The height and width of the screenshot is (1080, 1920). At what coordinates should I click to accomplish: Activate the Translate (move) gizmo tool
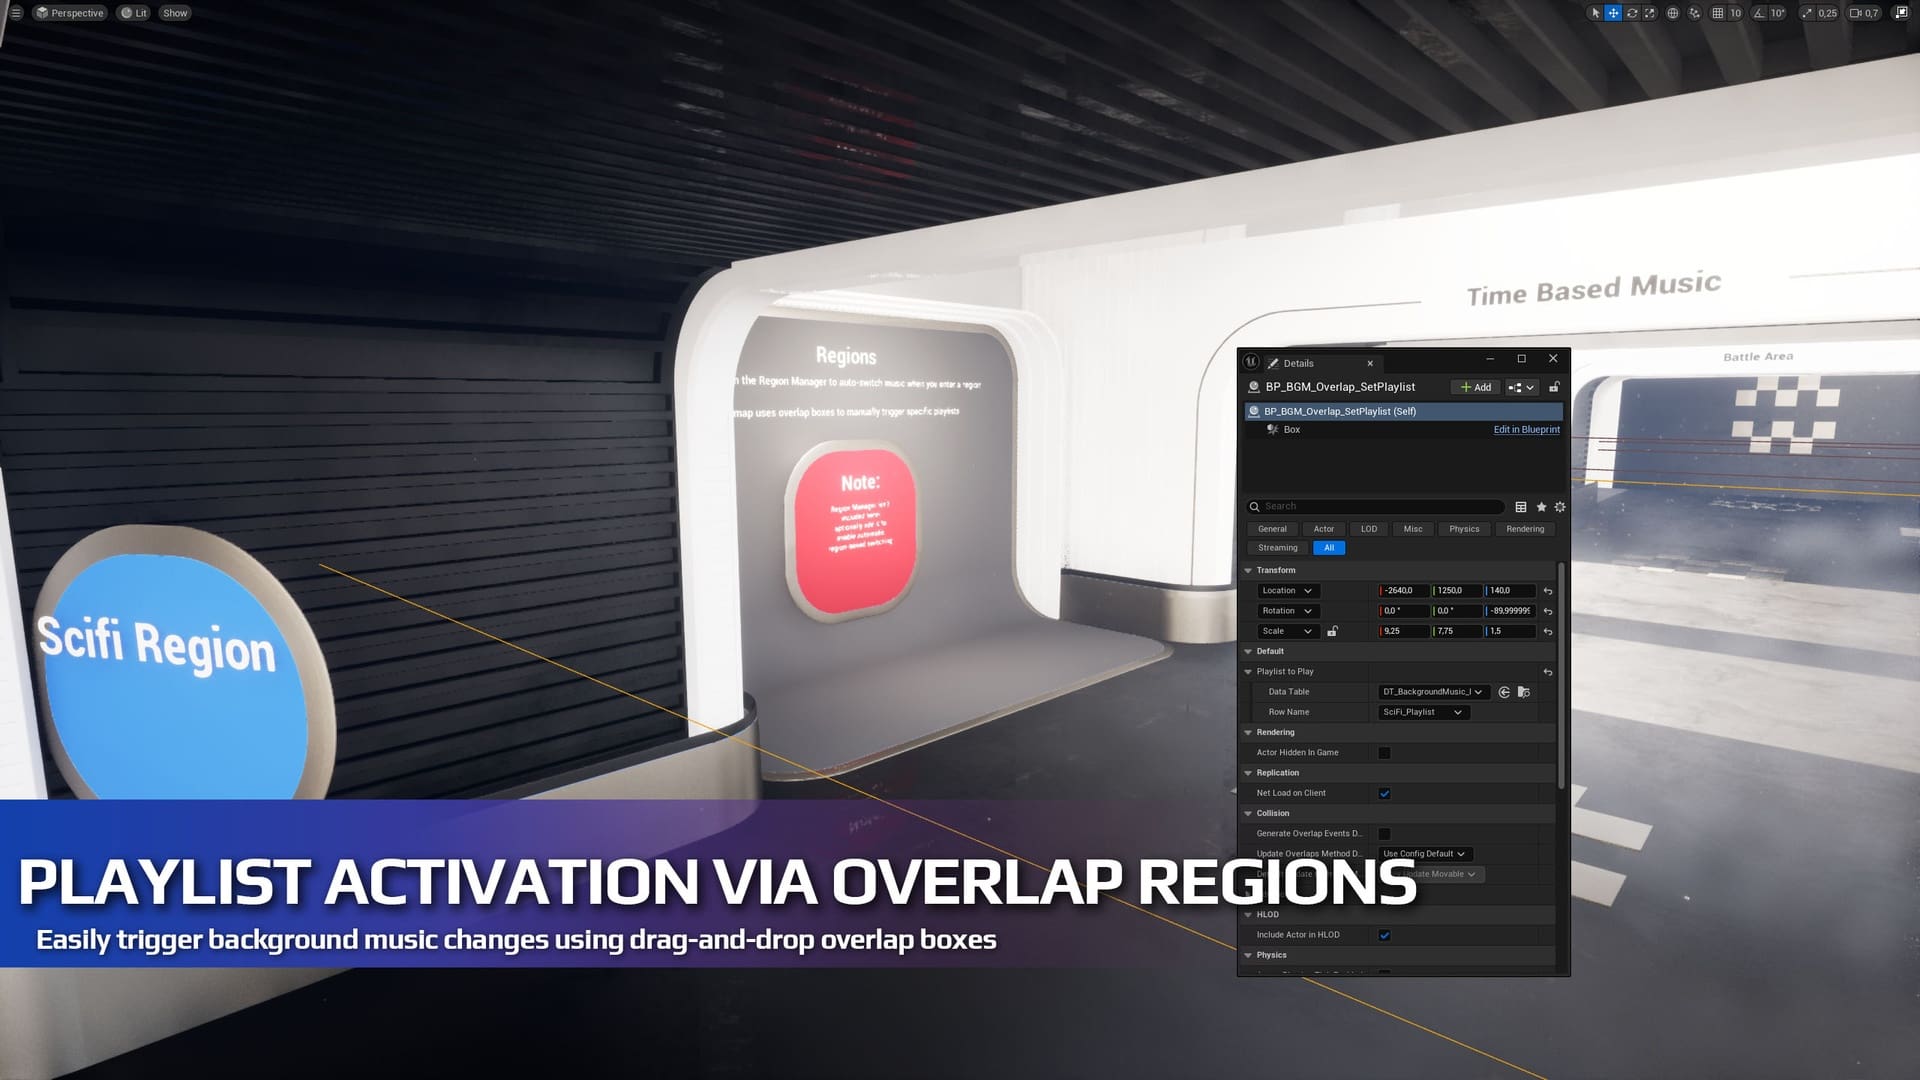1613,13
